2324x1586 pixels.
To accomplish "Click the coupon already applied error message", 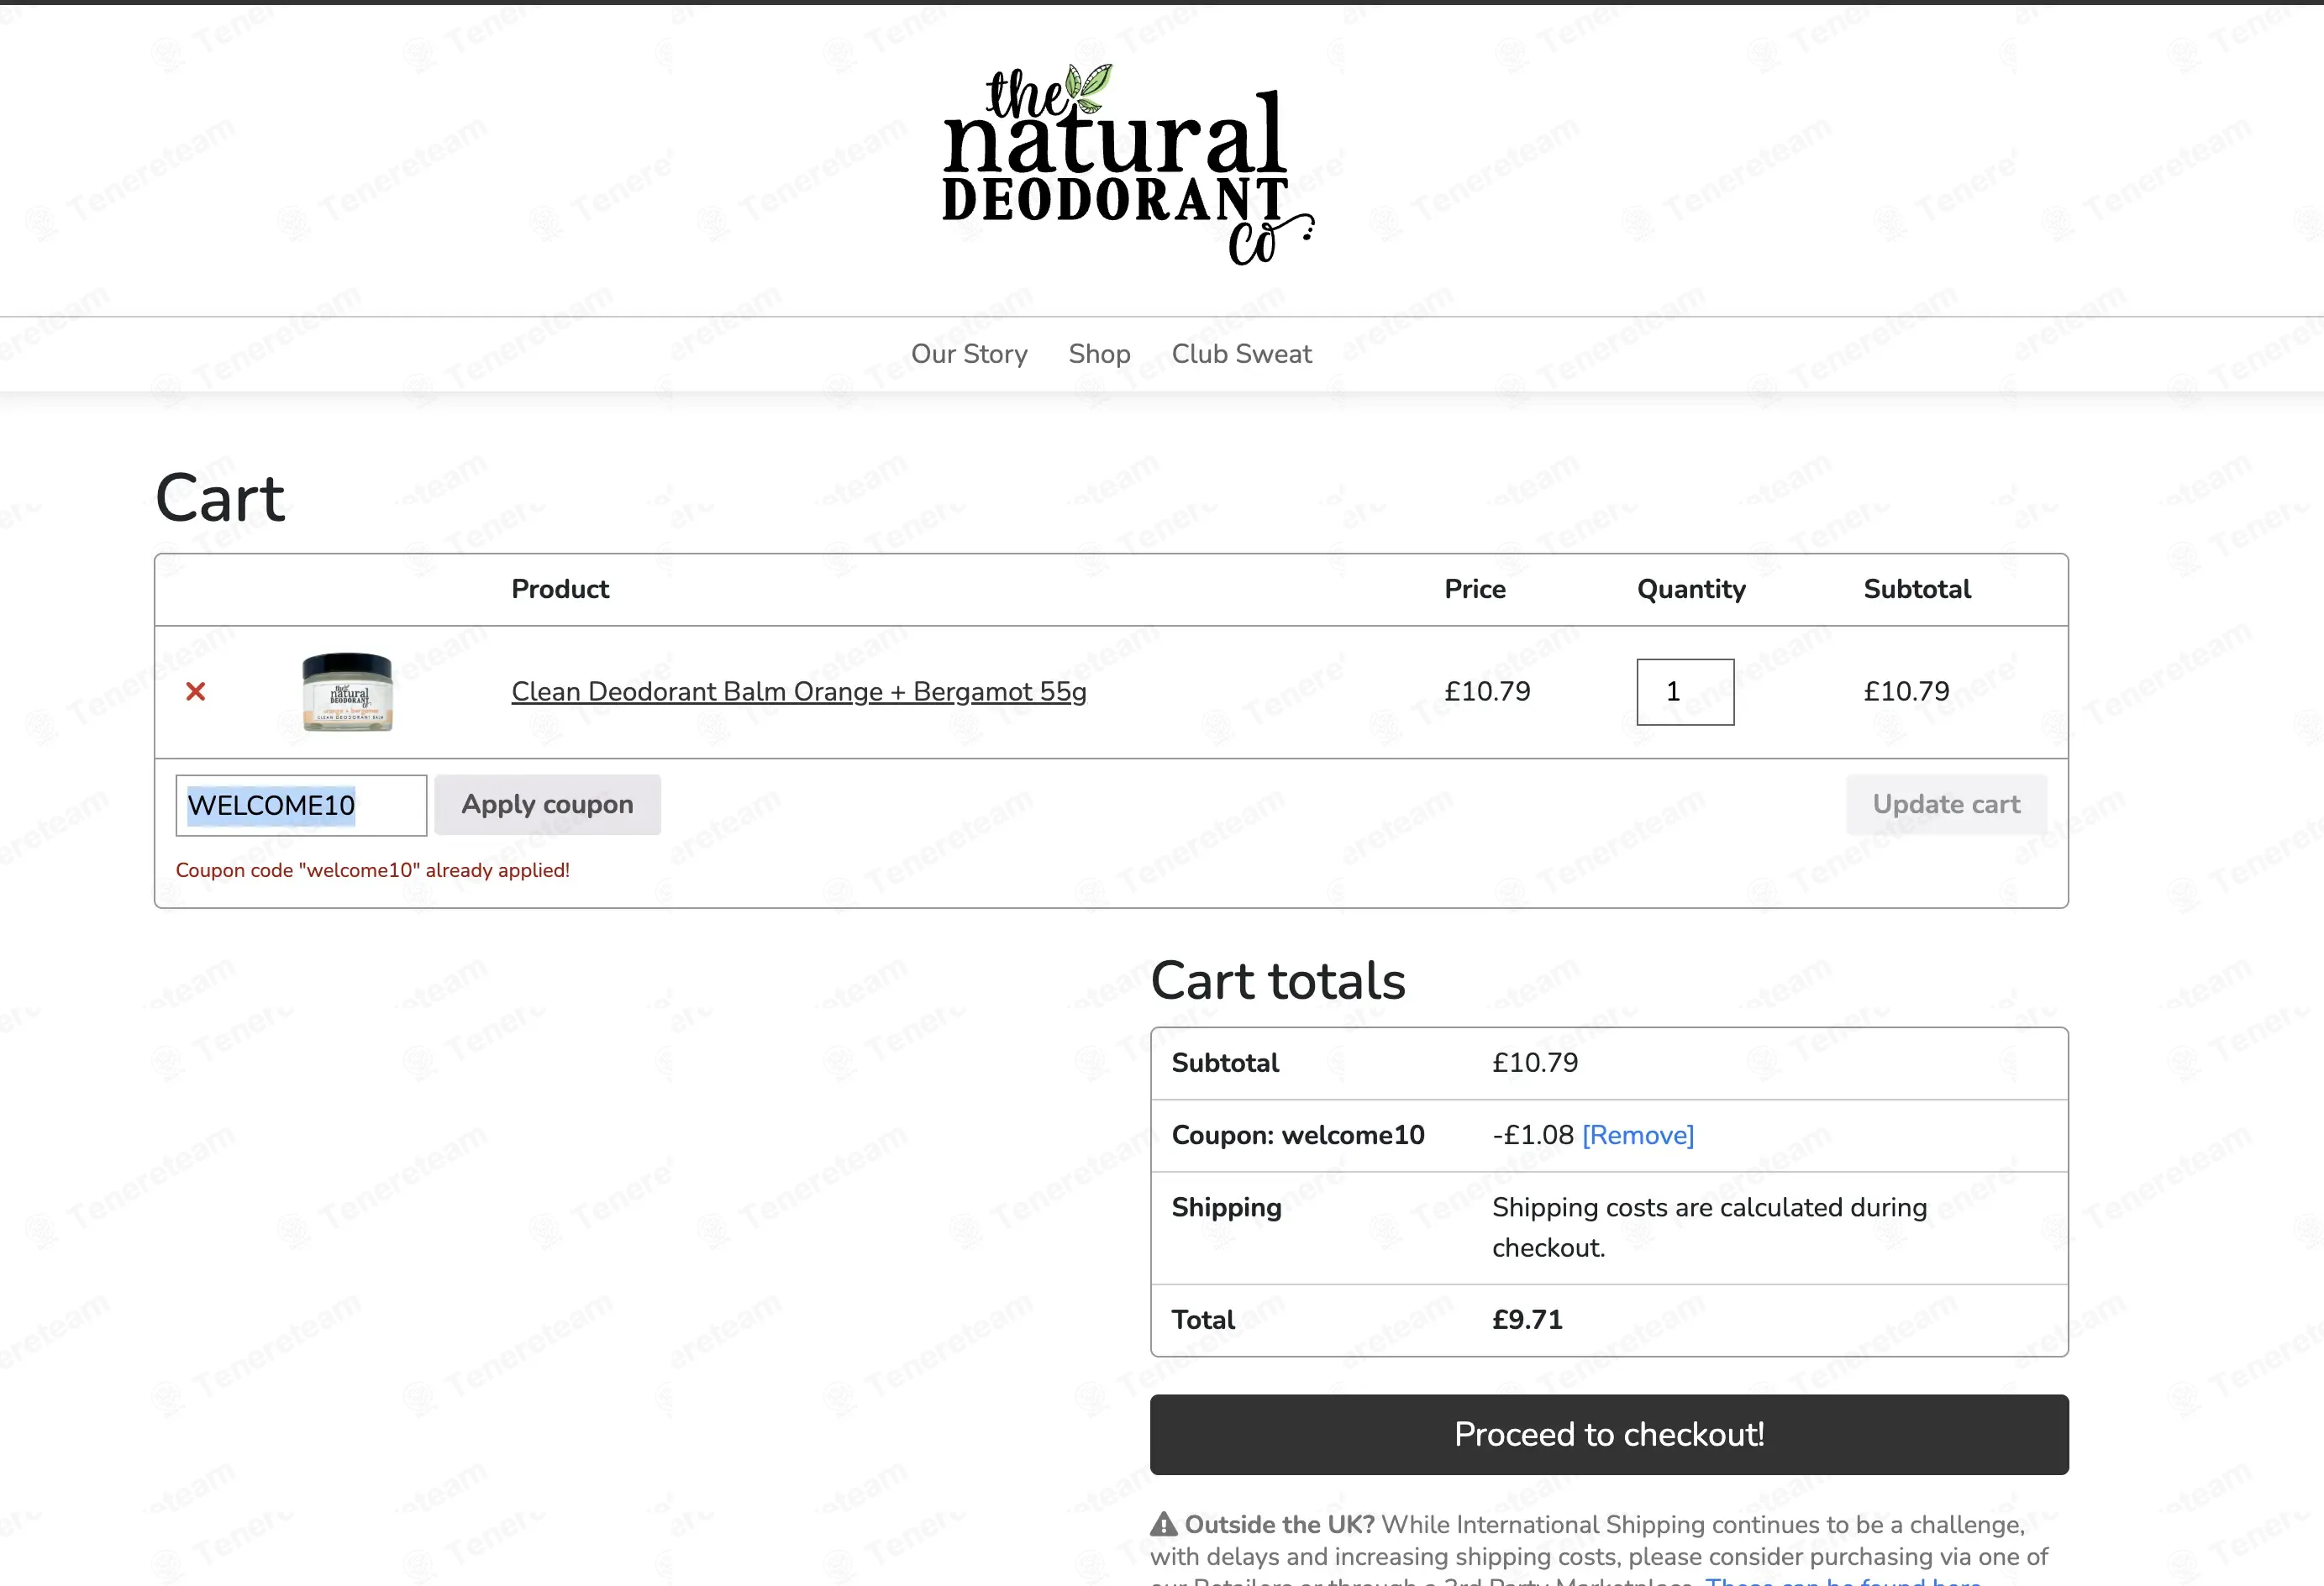I will [373, 870].
